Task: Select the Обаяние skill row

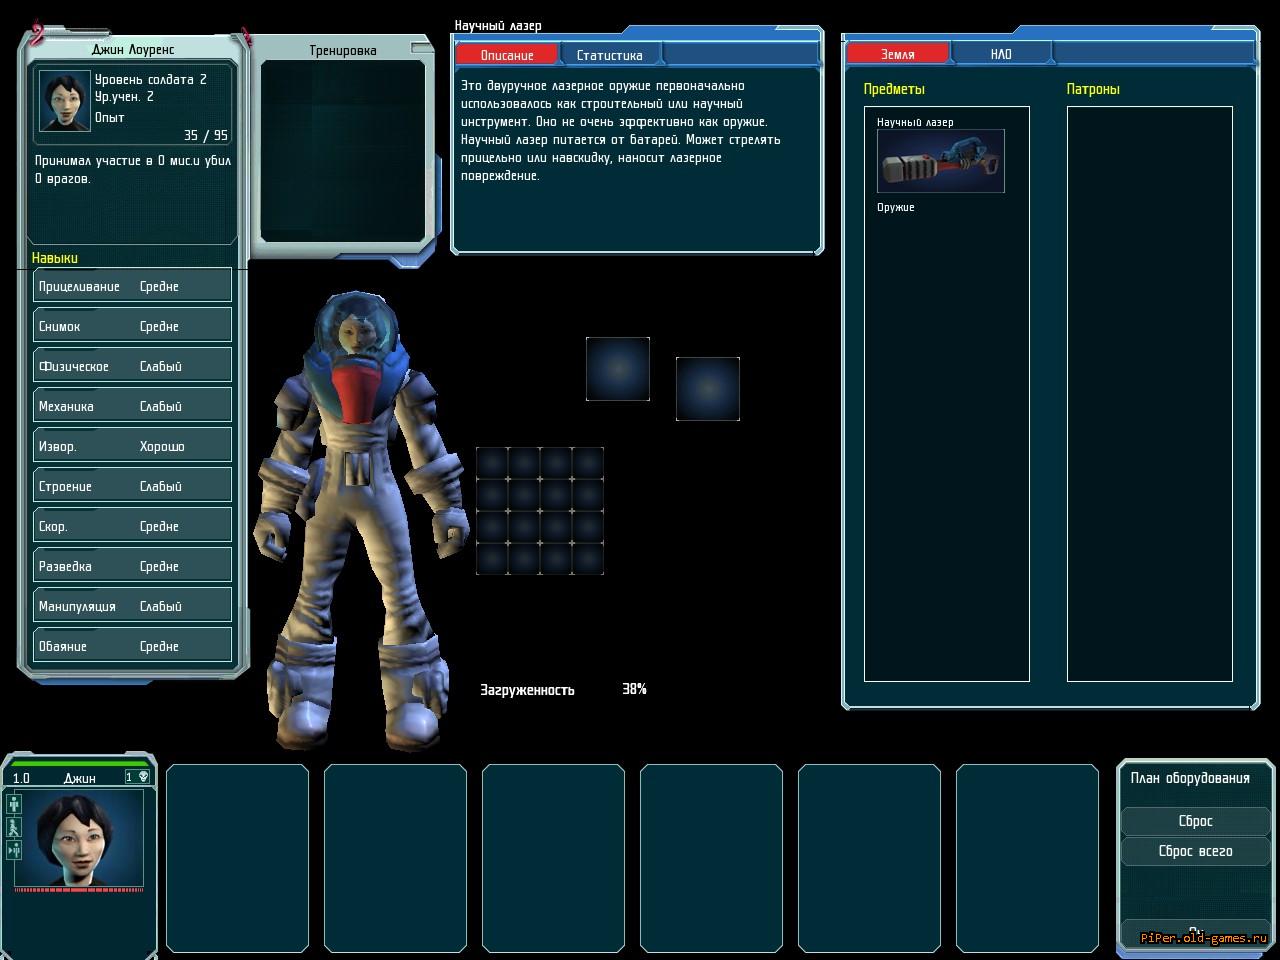Action: coord(132,646)
